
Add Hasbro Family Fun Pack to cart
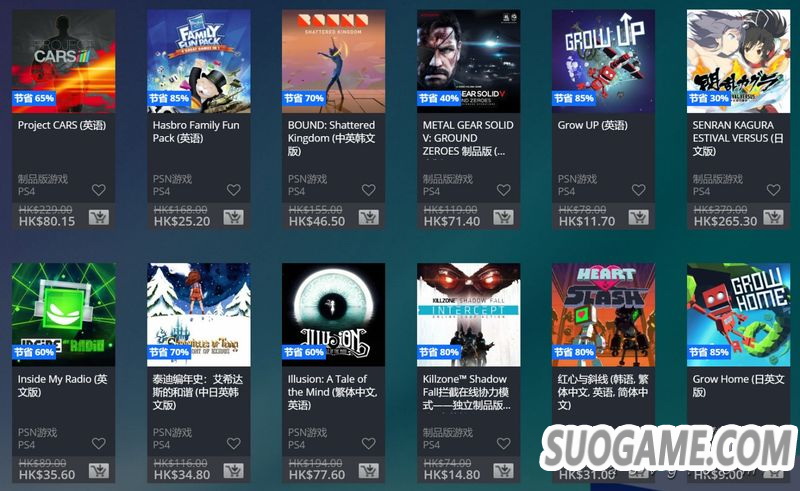234,218
